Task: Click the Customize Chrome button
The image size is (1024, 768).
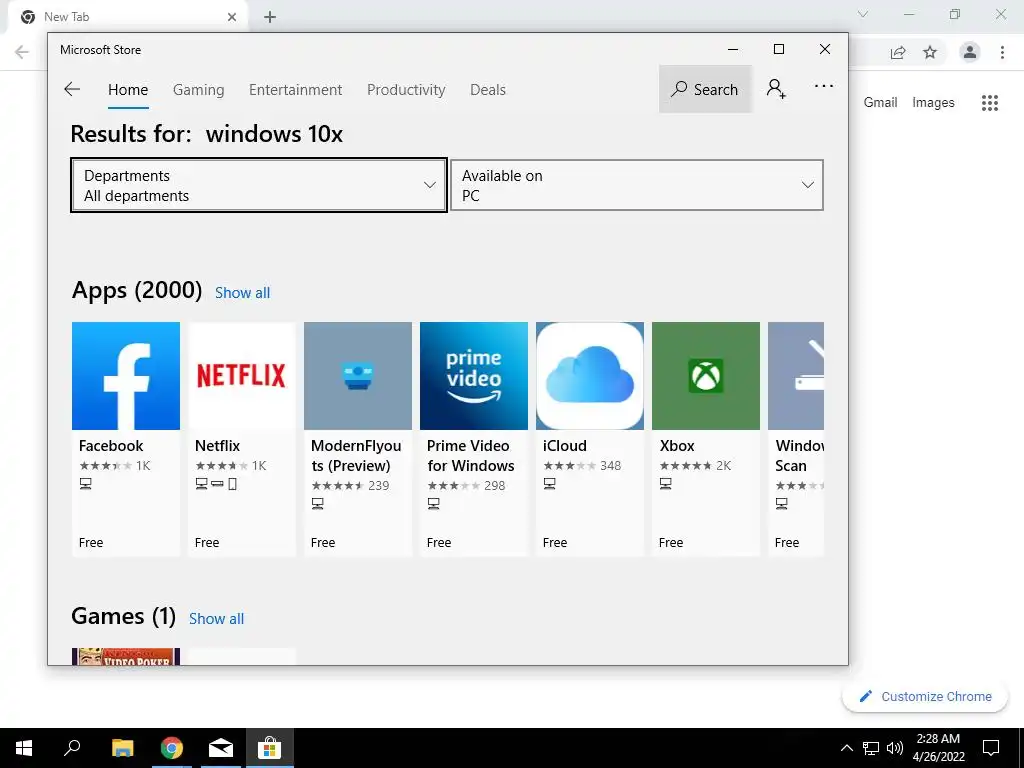Action: click(925, 696)
